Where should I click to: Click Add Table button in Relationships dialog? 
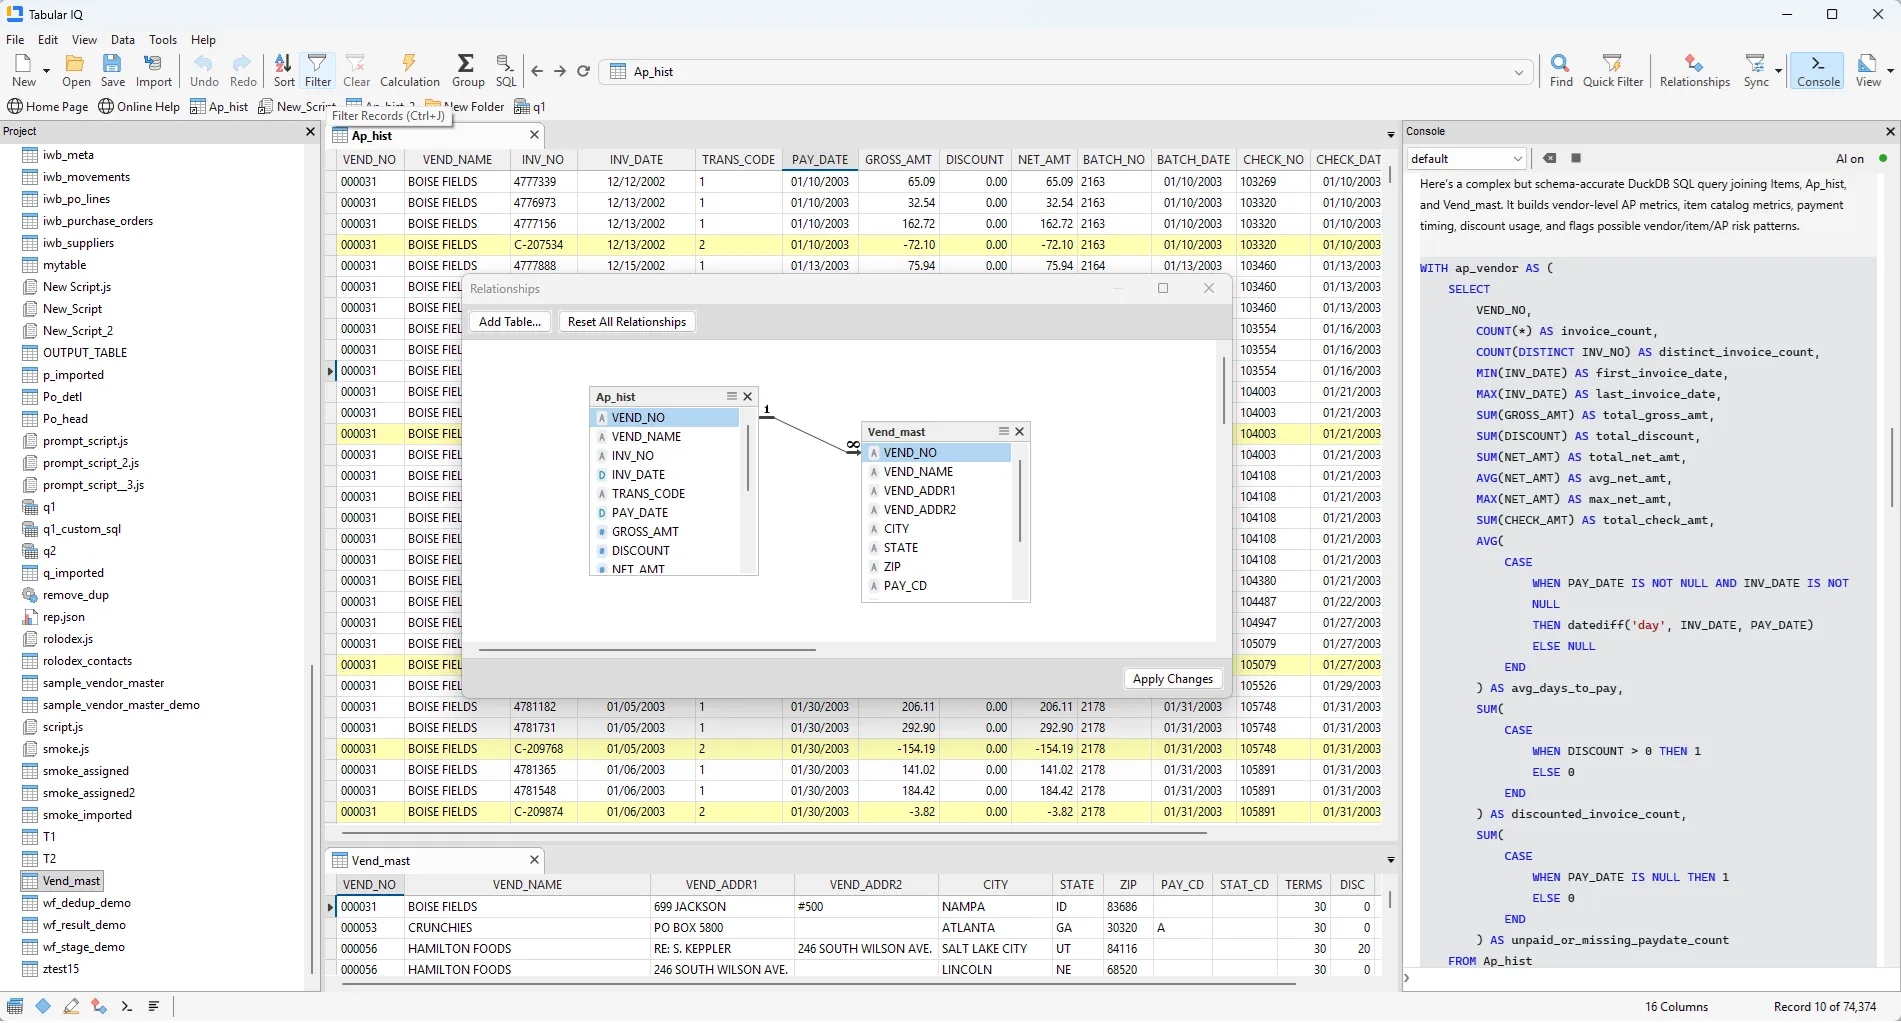(510, 322)
